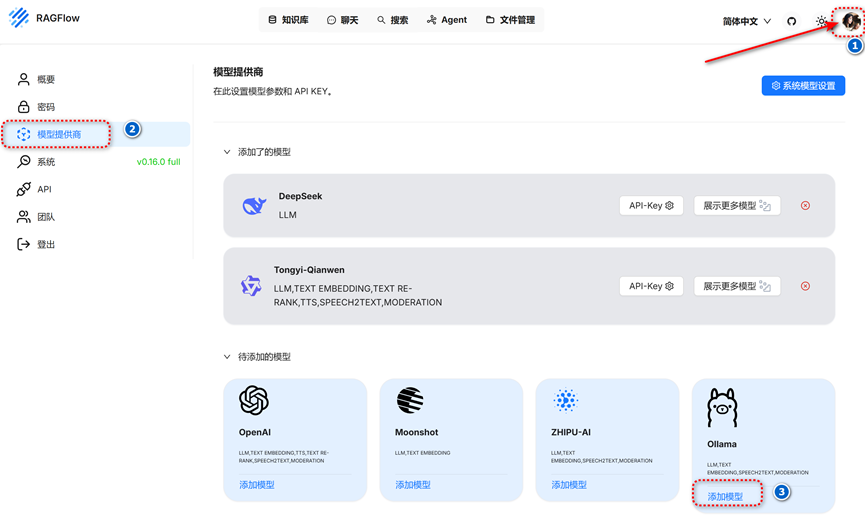
Task: Click the 系统 sidebar icon
Action: pos(23,162)
